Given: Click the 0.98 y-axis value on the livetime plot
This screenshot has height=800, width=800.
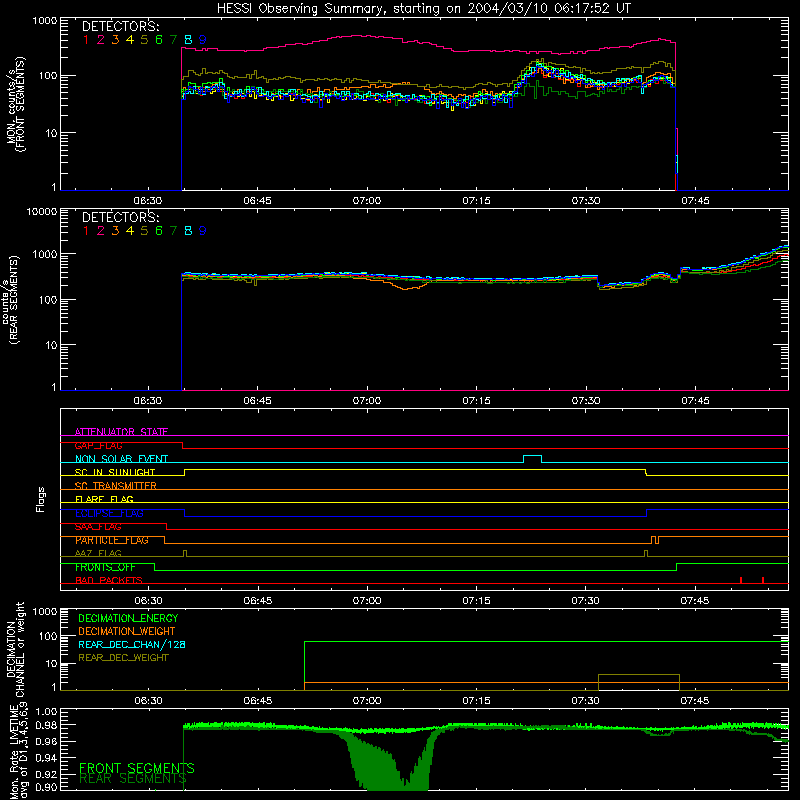Looking at the screenshot, I should point(46,725).
